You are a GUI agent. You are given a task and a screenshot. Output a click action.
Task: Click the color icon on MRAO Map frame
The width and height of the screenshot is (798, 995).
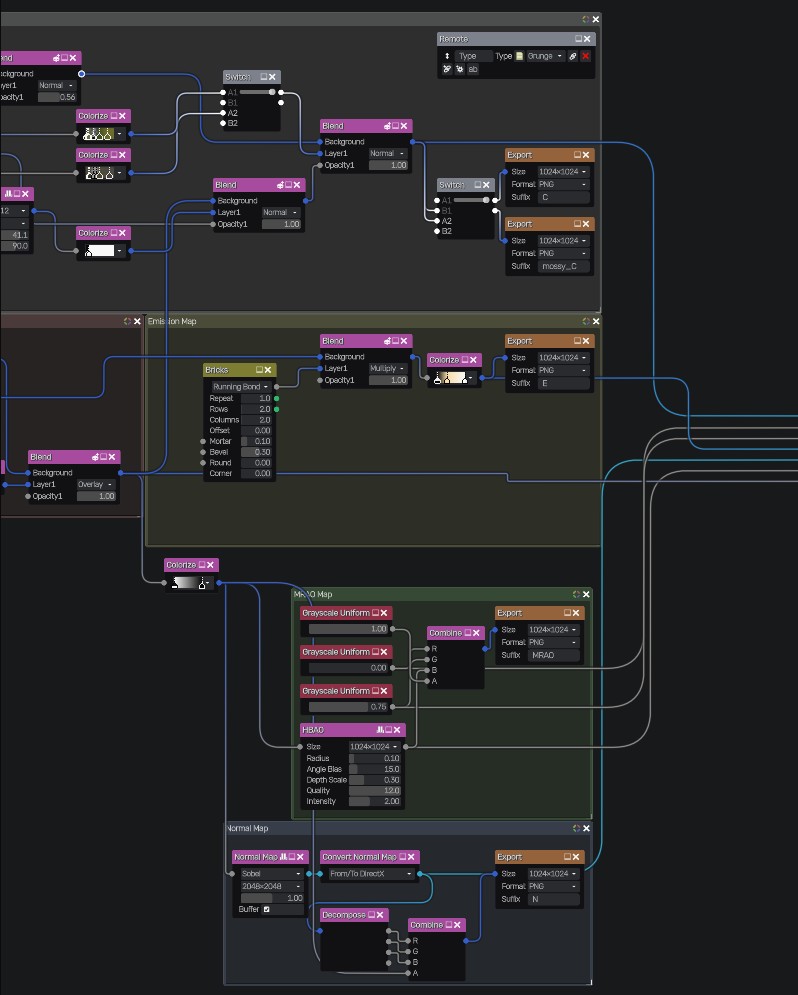pyautogui.click(x=576, y=594)
